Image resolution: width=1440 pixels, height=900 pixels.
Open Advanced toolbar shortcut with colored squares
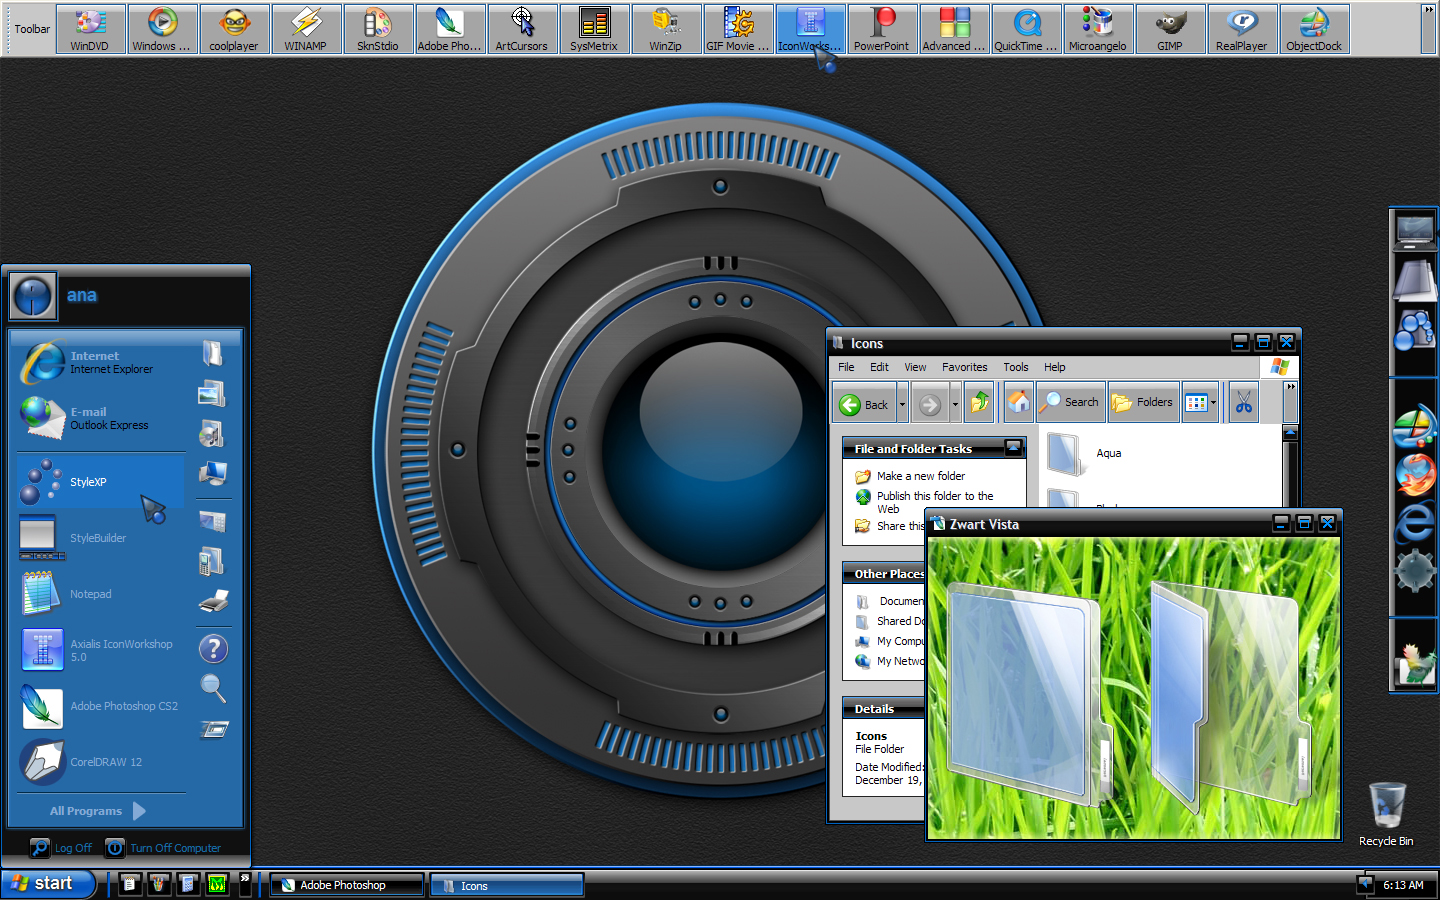click(954, 29)
